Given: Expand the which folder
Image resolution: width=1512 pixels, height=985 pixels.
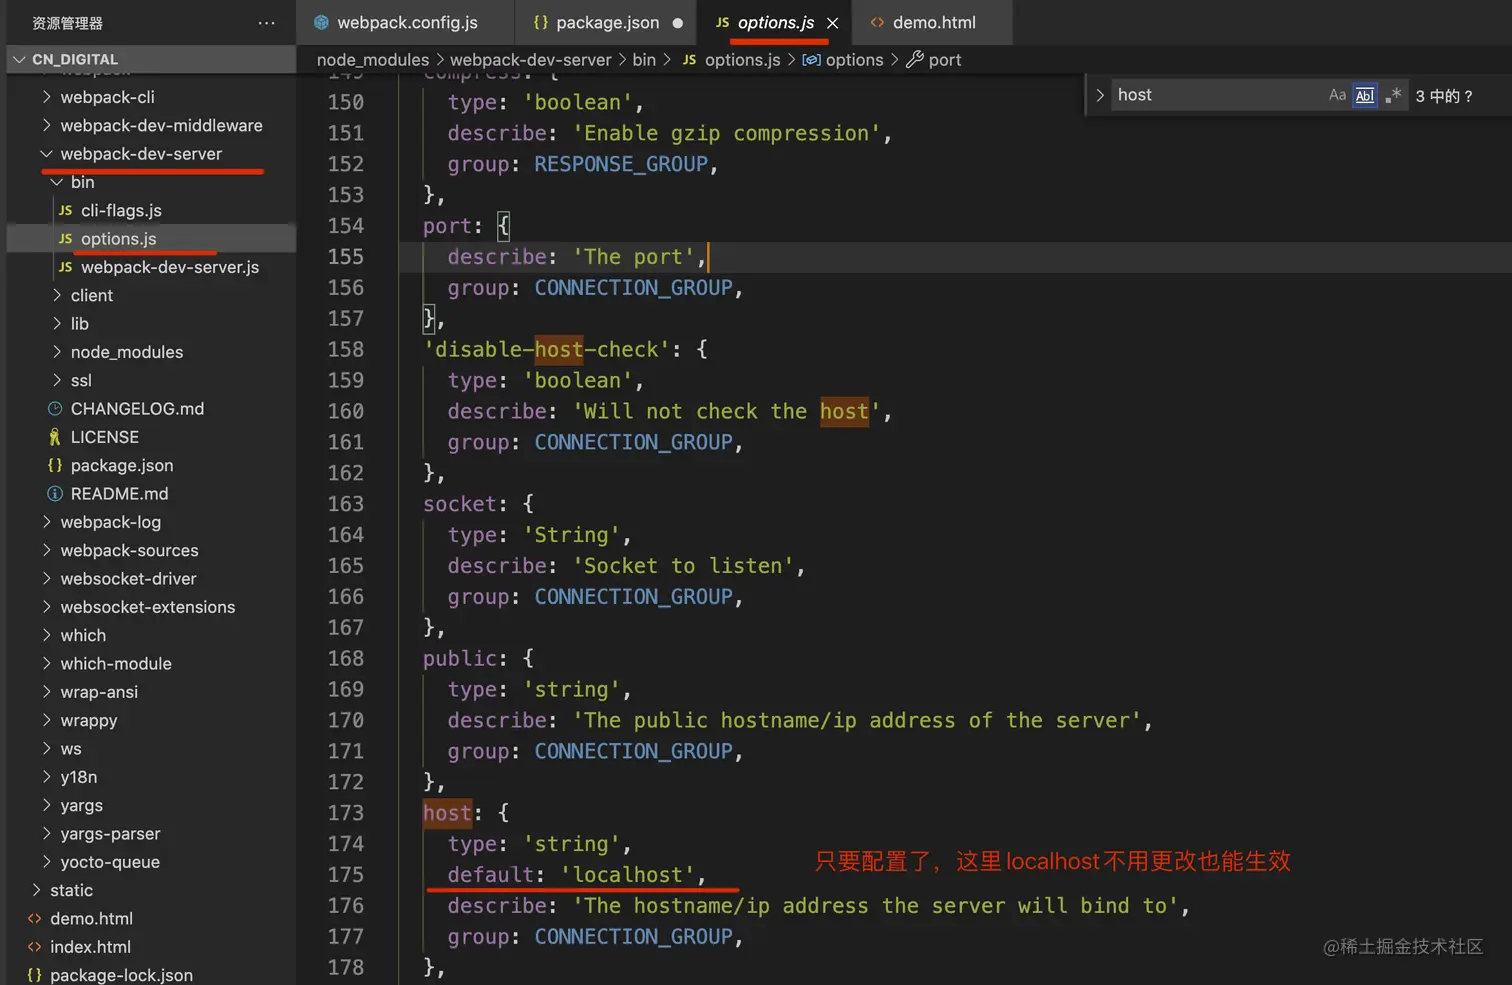Looking at the screenshot, I should click(83, 636).
